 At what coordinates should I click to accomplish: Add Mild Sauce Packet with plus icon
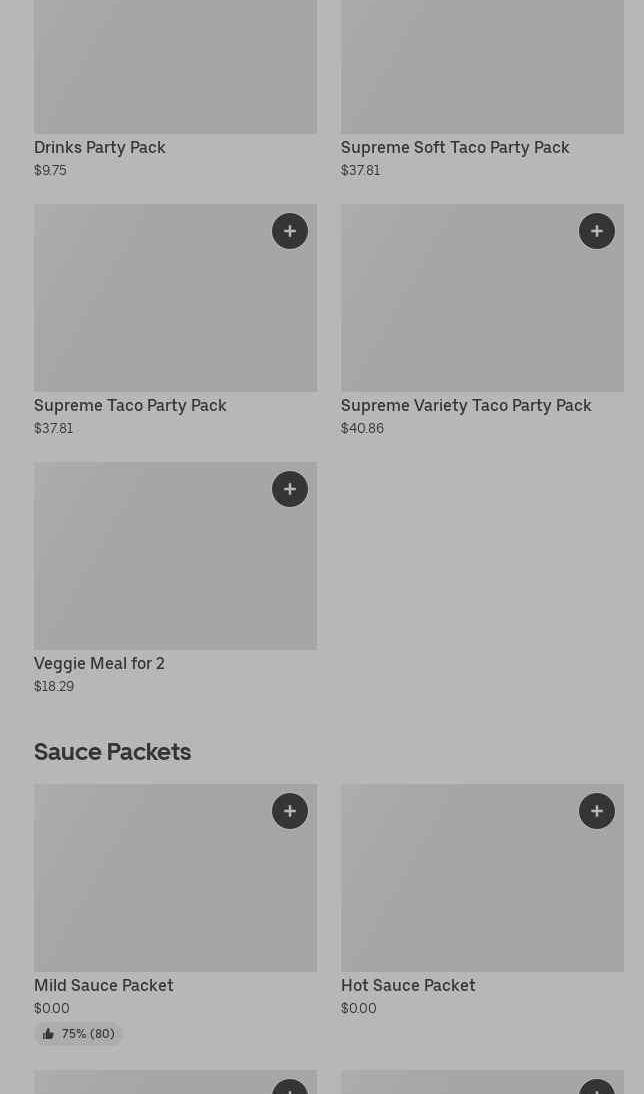[x=290, y=811]
